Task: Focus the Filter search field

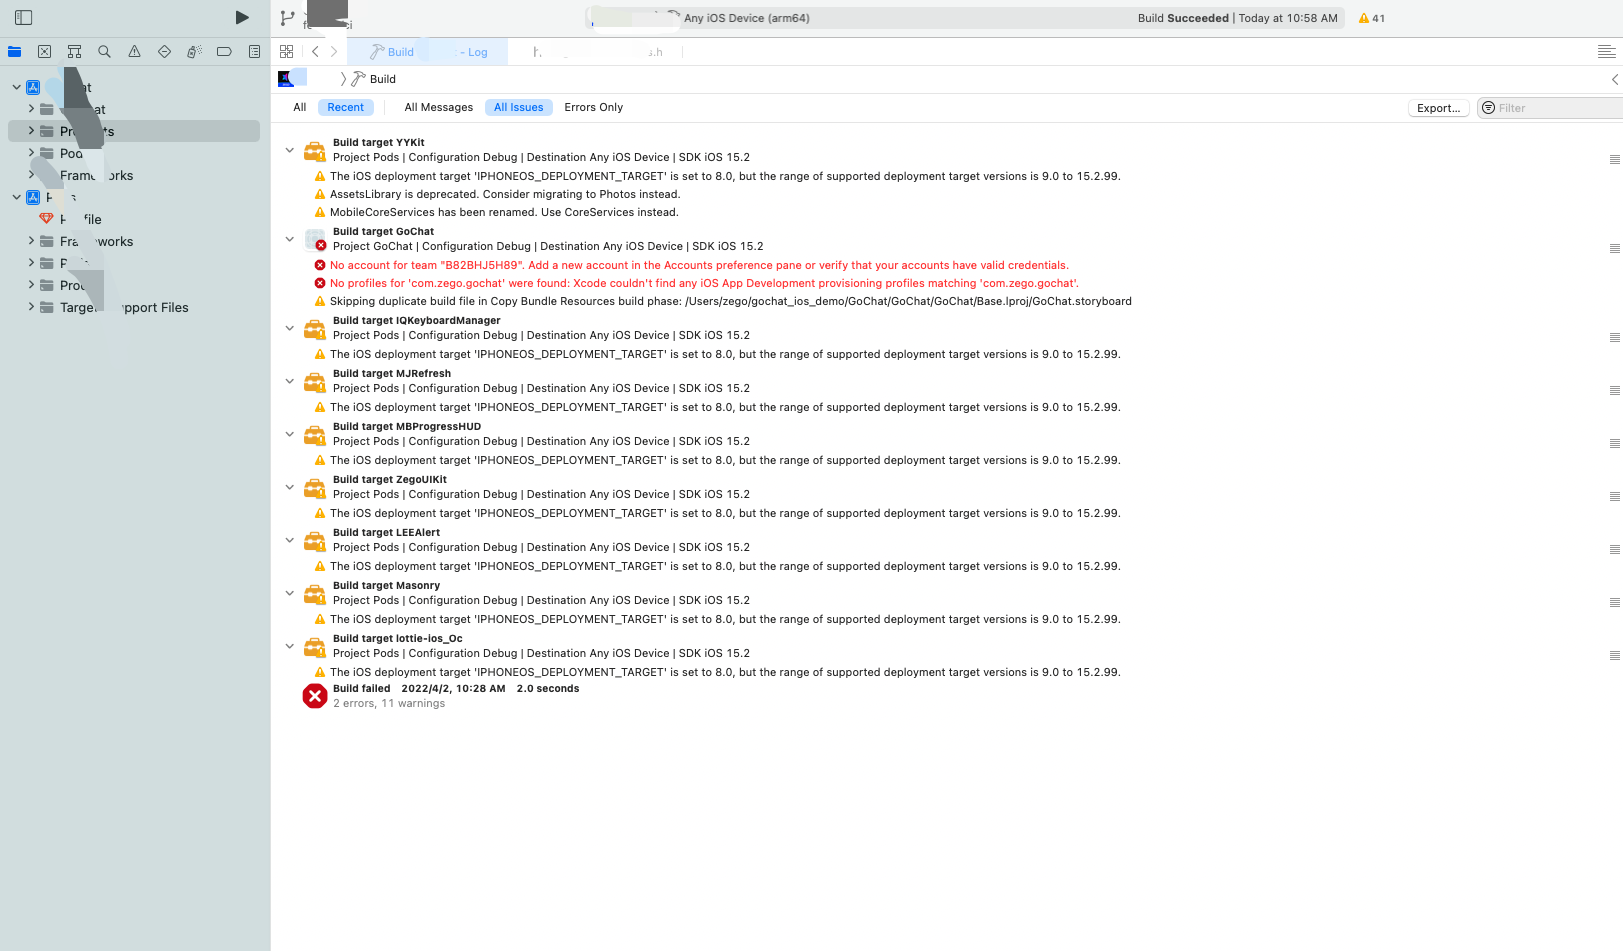Action: (1550, 108)
